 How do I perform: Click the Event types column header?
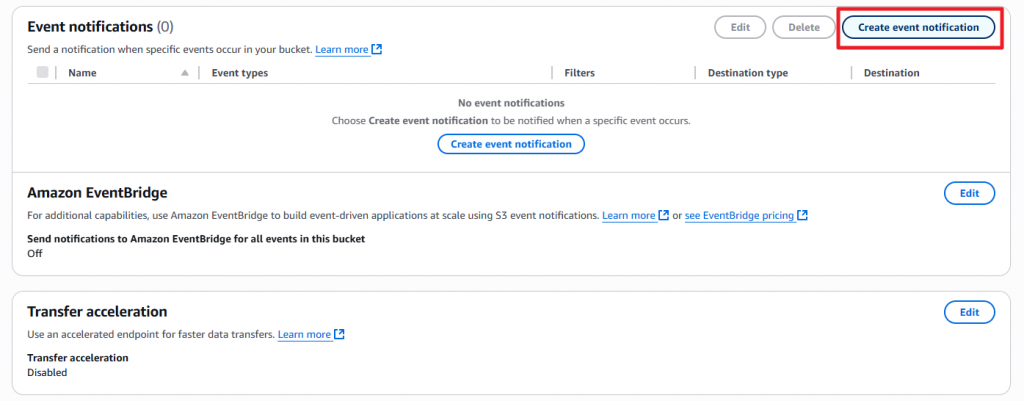(x=240, y=73)
